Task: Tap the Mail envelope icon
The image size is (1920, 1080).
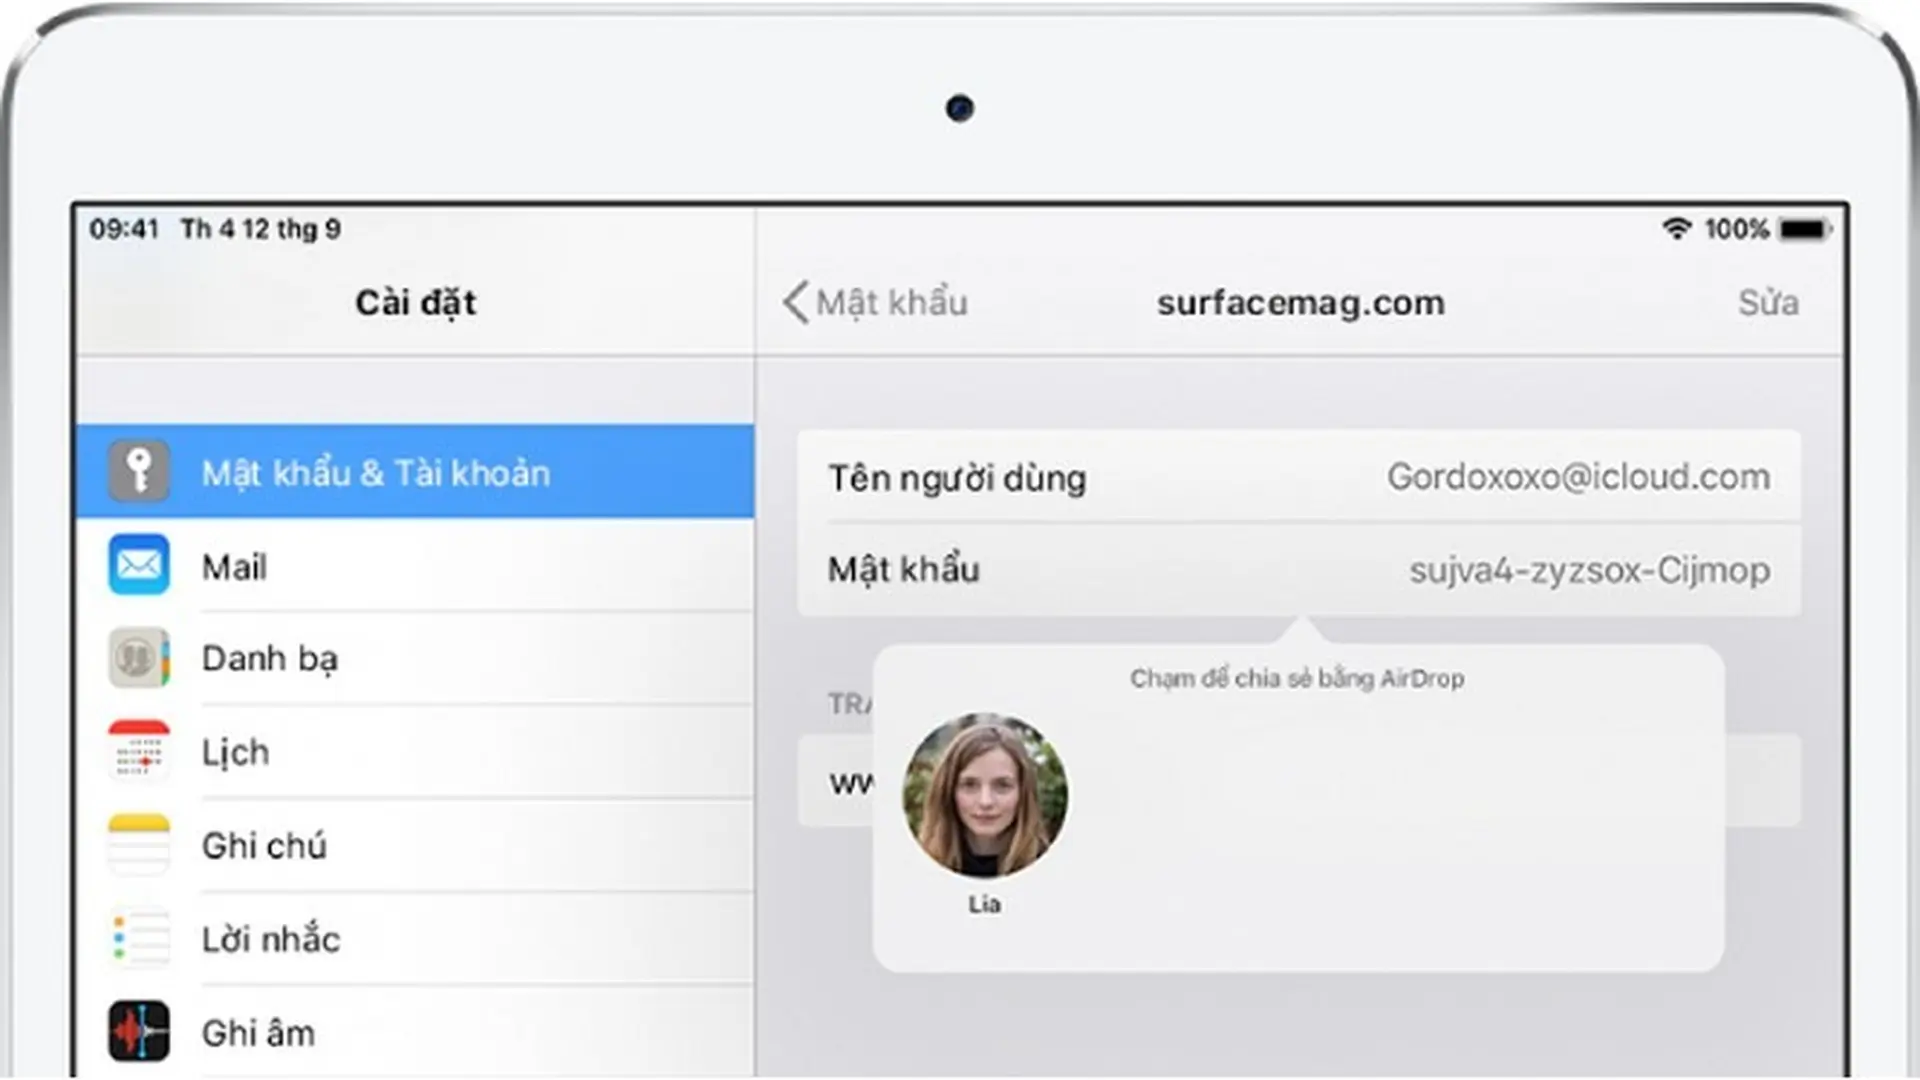Action: pos(139,565)
